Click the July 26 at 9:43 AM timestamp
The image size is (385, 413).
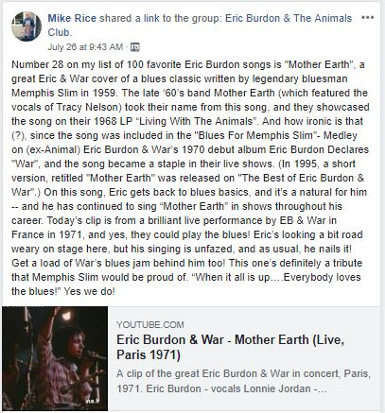[85, 47]
